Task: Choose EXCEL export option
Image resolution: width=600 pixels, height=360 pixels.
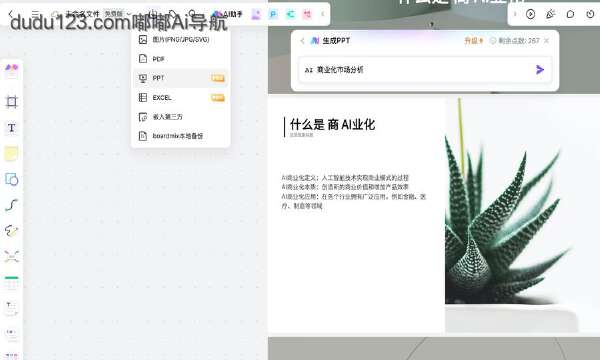Action: click(x=181, y=98)
